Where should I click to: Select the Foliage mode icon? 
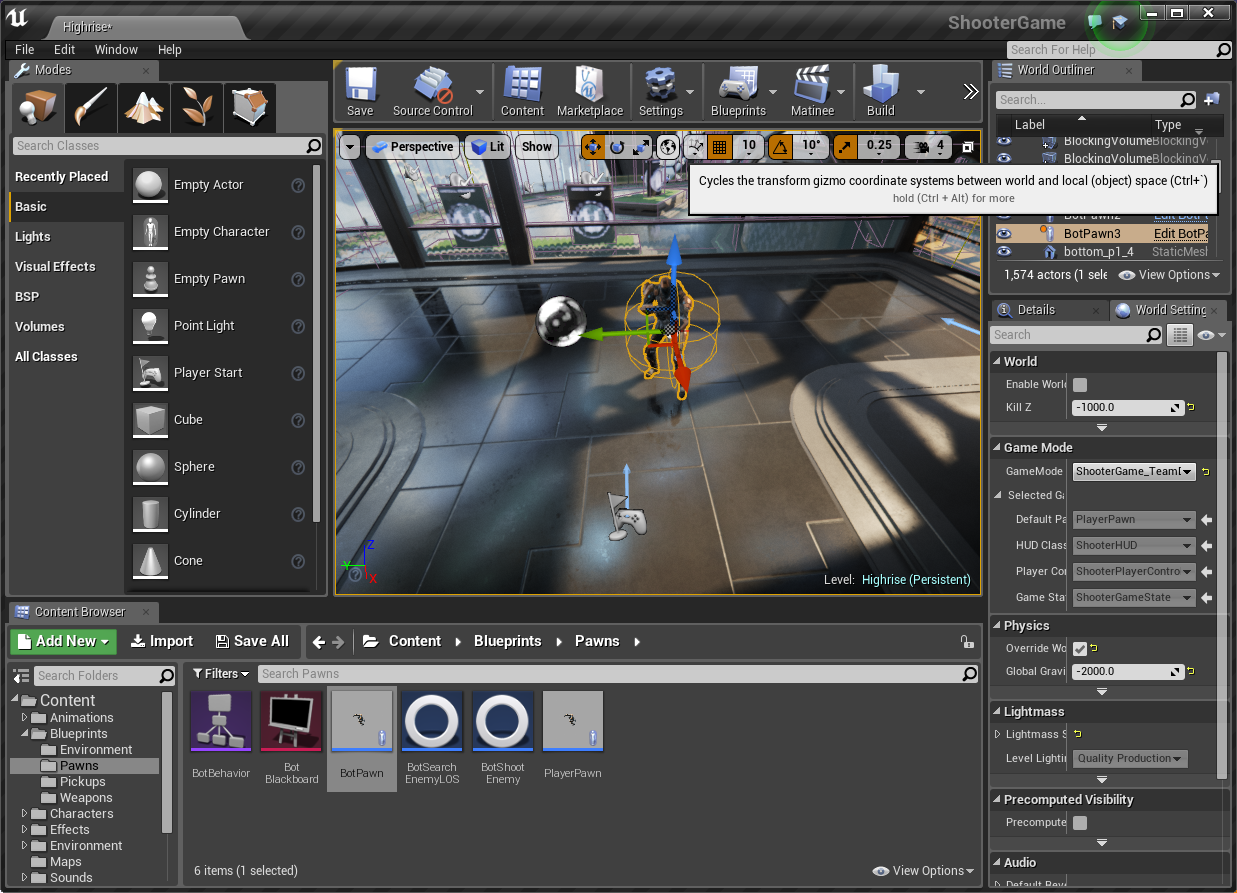pyautogui.click(x=197, y=106)
